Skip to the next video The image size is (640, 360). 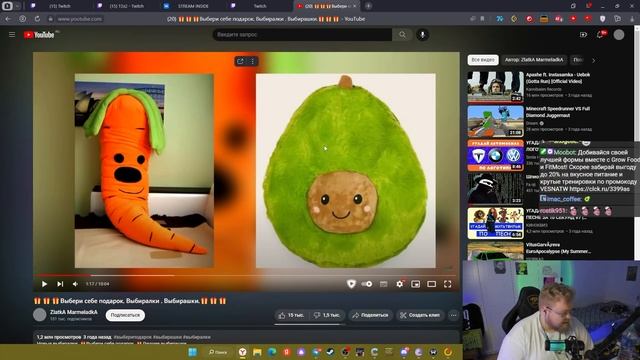[60, 284]
